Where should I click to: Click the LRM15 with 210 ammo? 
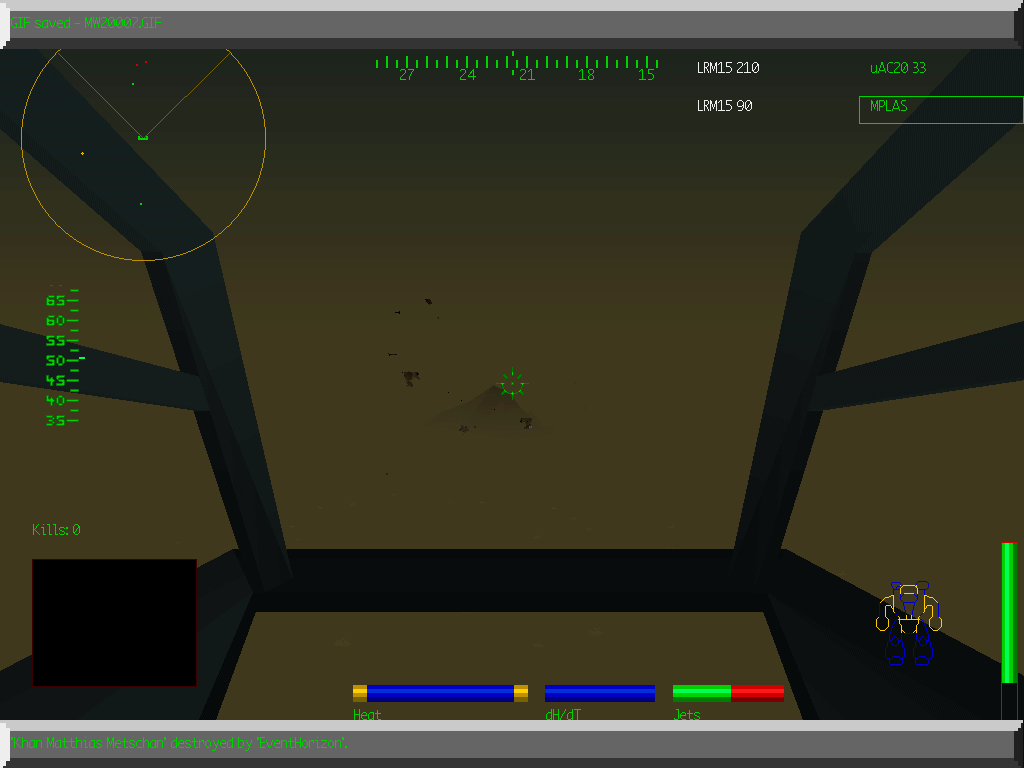coord(727,67)
